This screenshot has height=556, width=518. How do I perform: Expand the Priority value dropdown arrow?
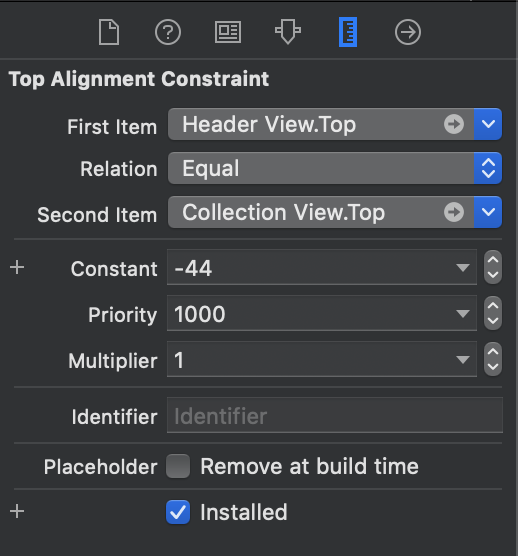point(463,313)
